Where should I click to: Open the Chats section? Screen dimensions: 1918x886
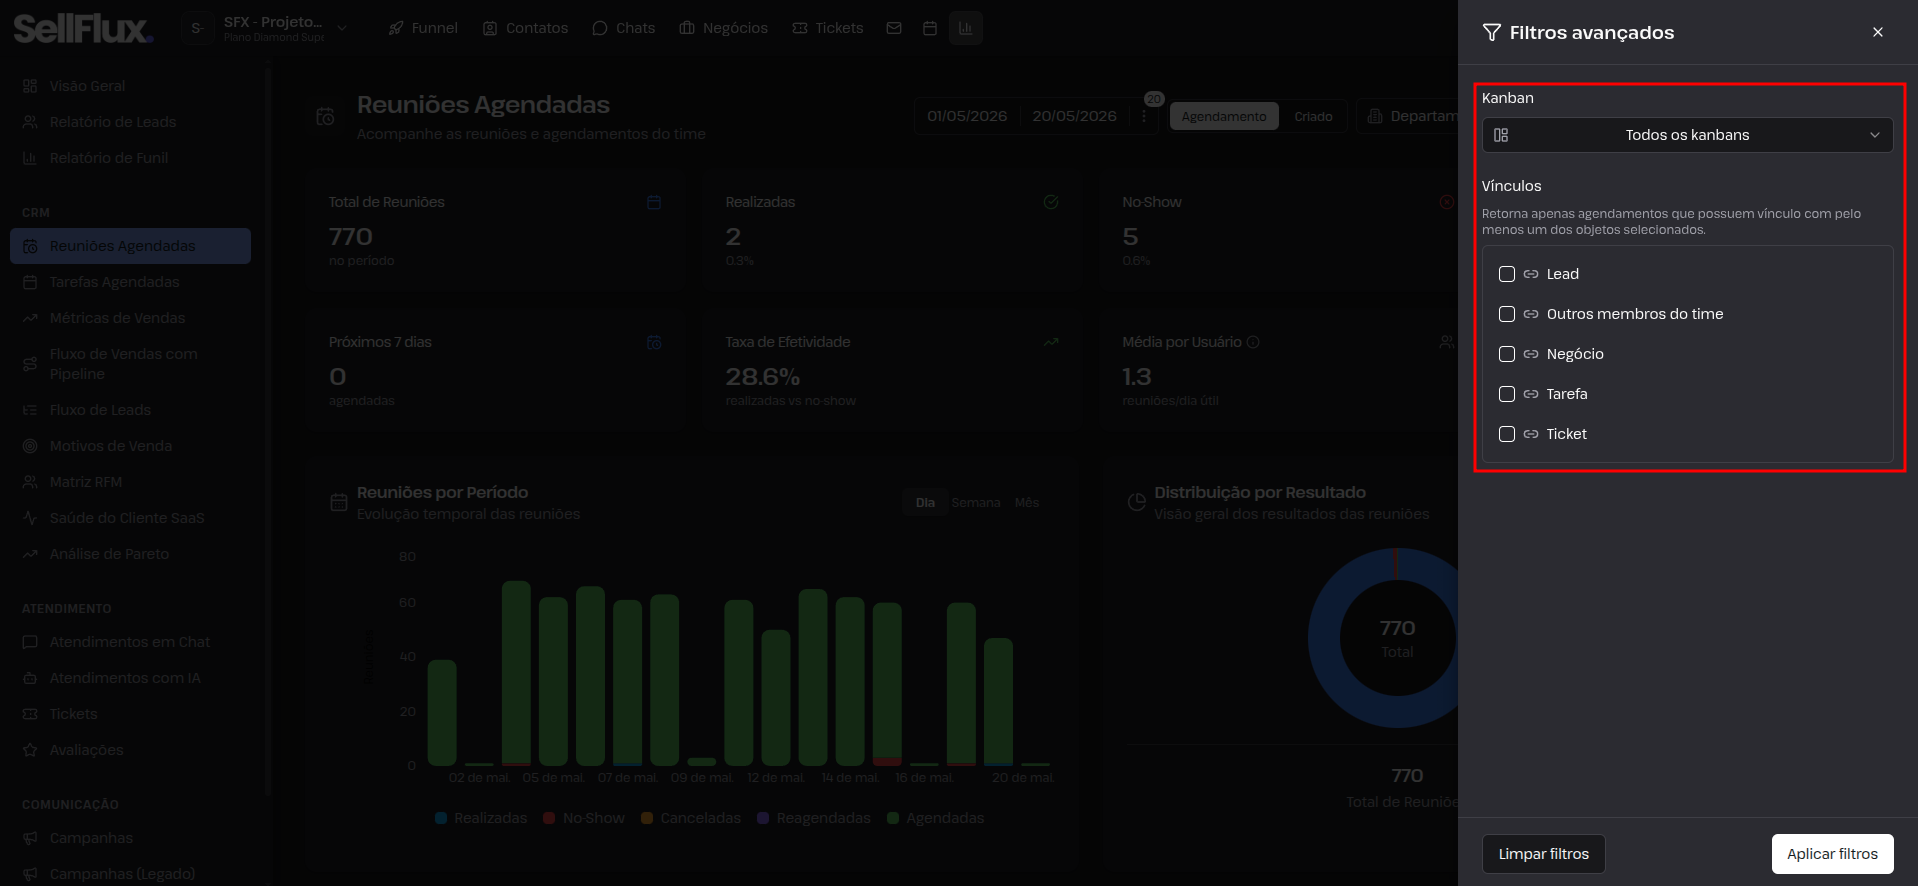[624, 28]
